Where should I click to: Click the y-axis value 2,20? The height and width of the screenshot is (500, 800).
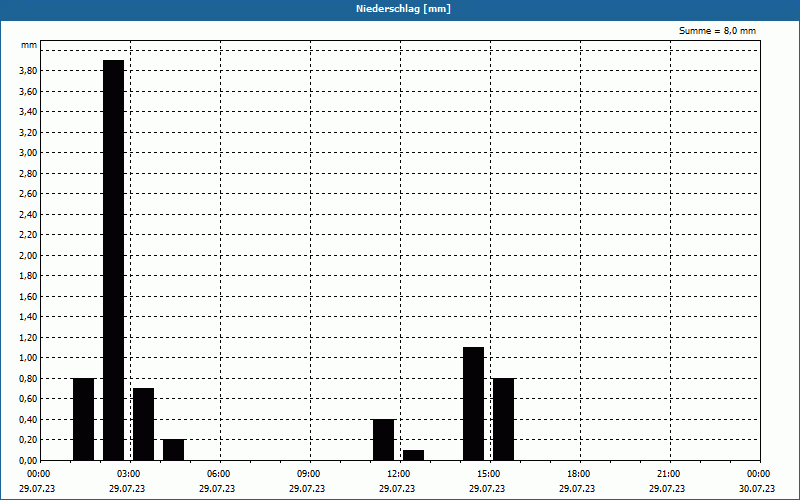(28, 235)
